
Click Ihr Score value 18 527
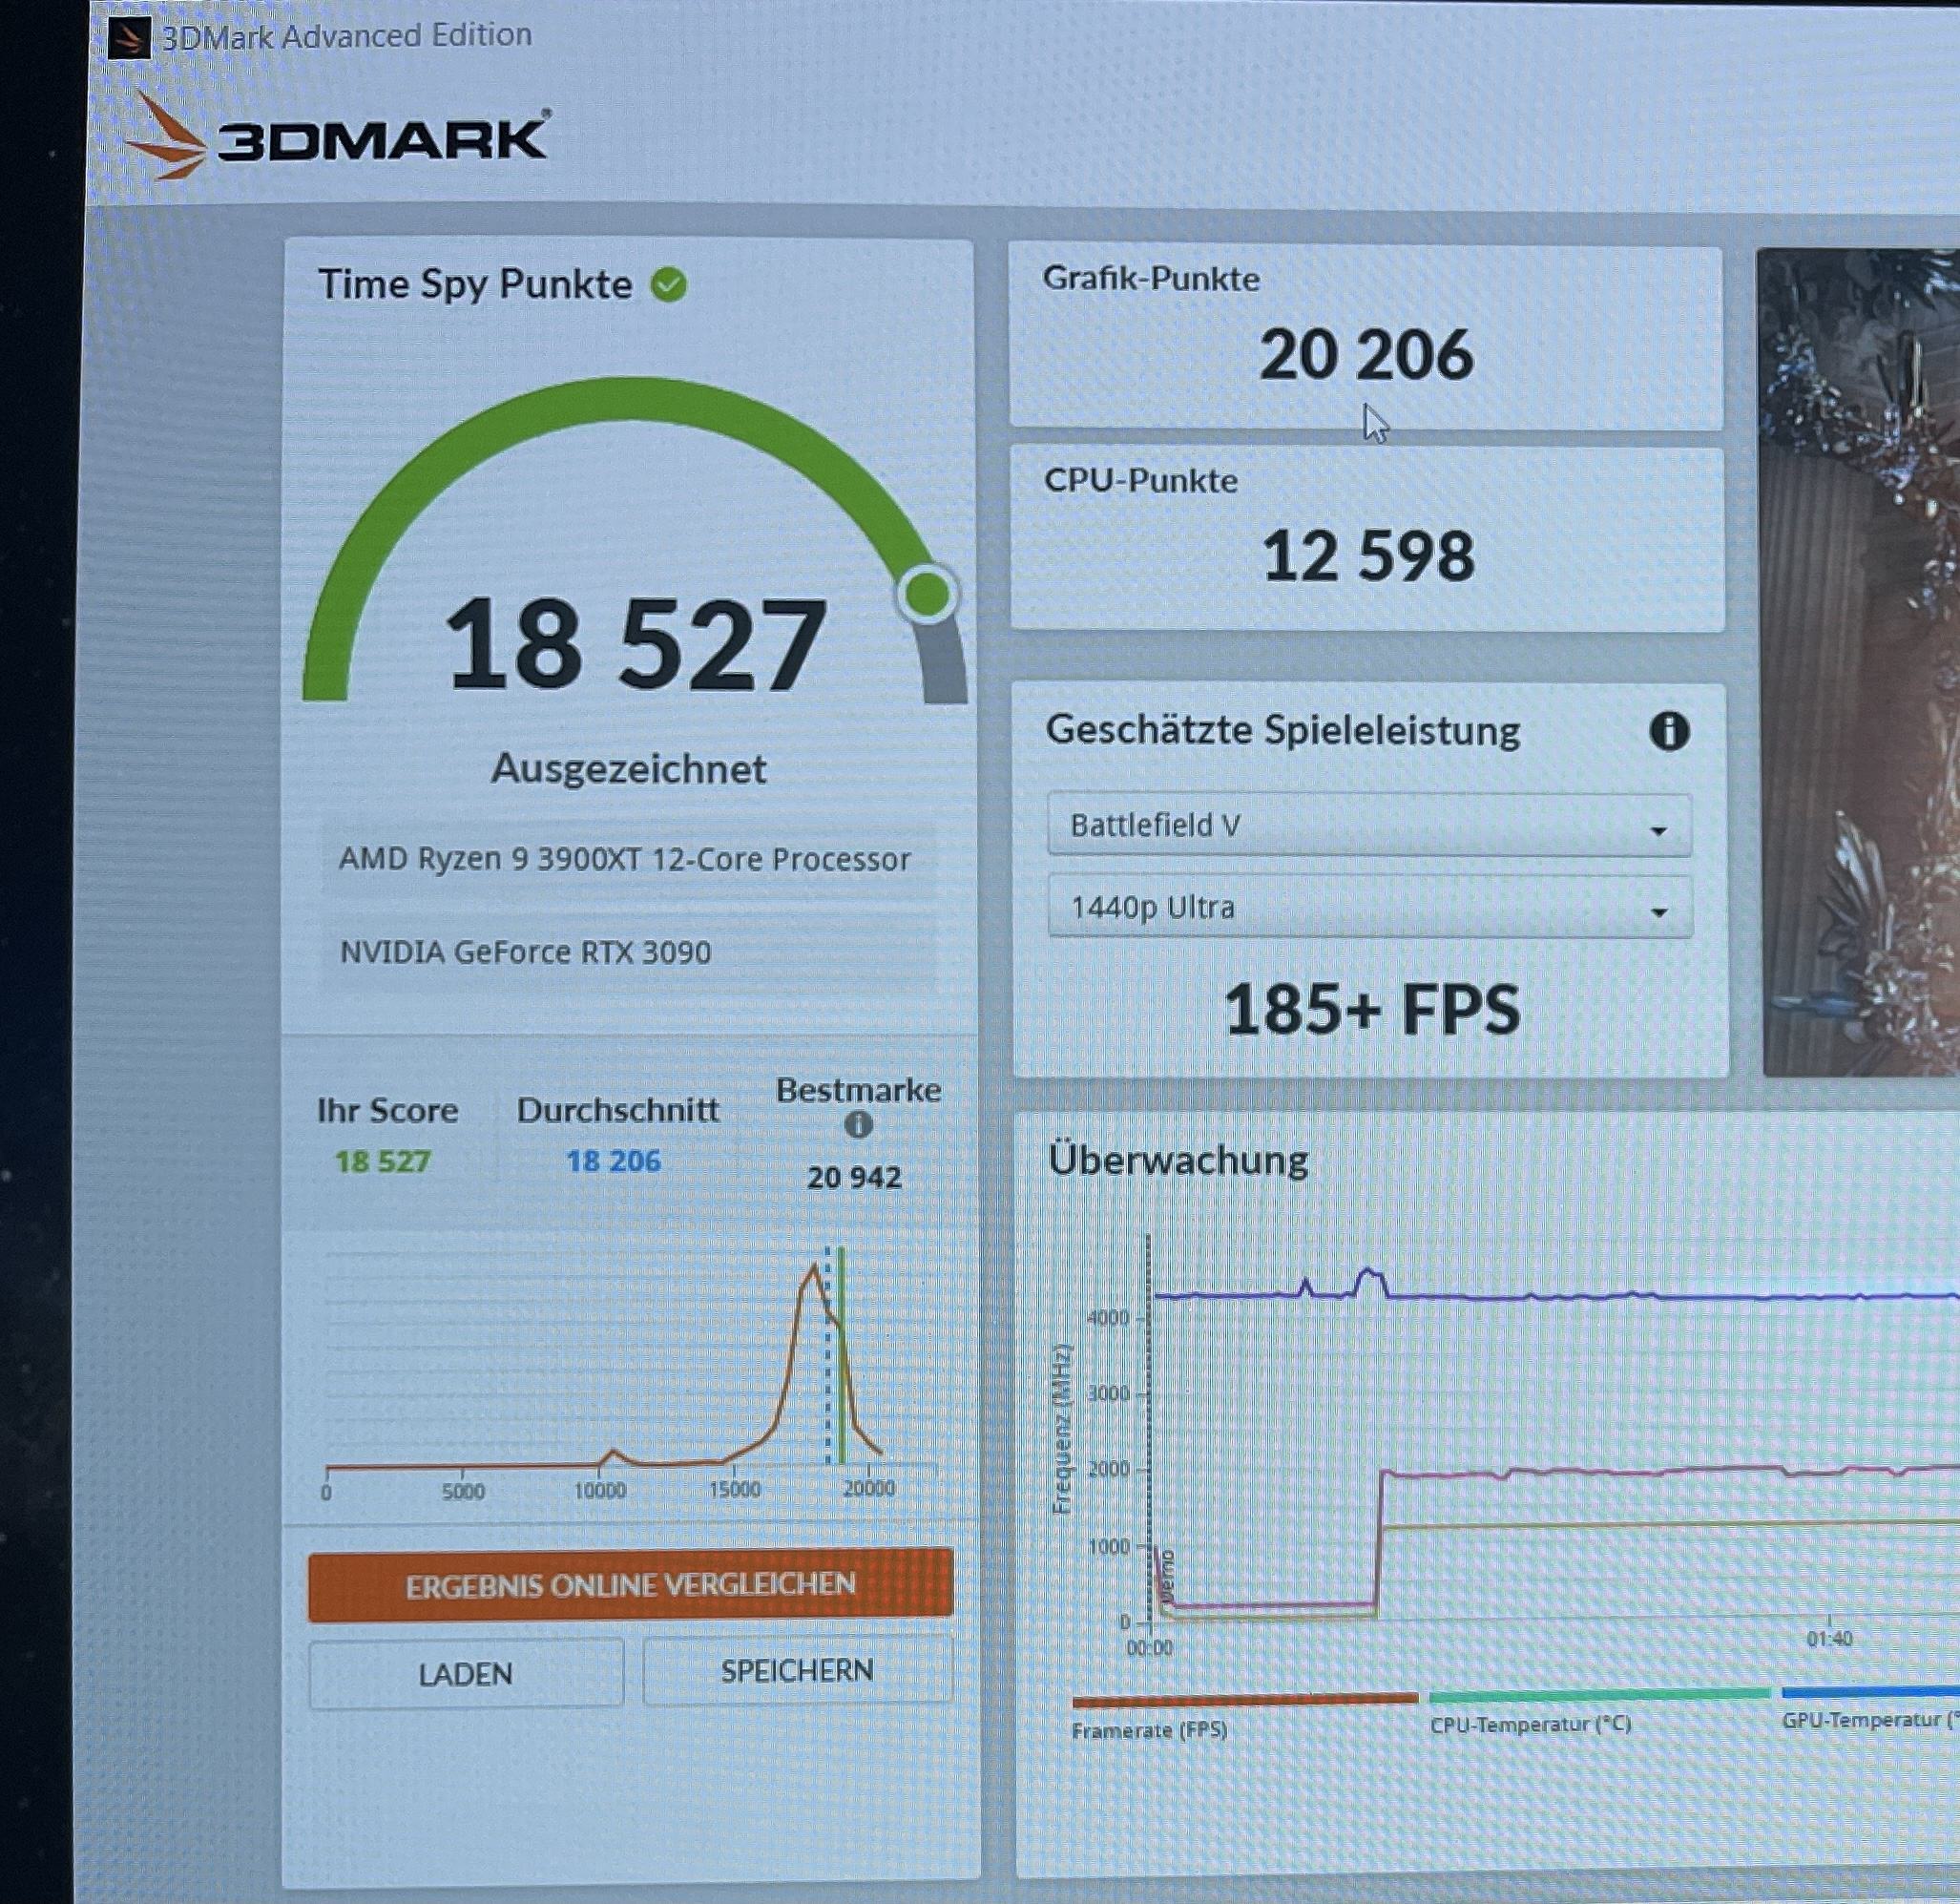382,1161
